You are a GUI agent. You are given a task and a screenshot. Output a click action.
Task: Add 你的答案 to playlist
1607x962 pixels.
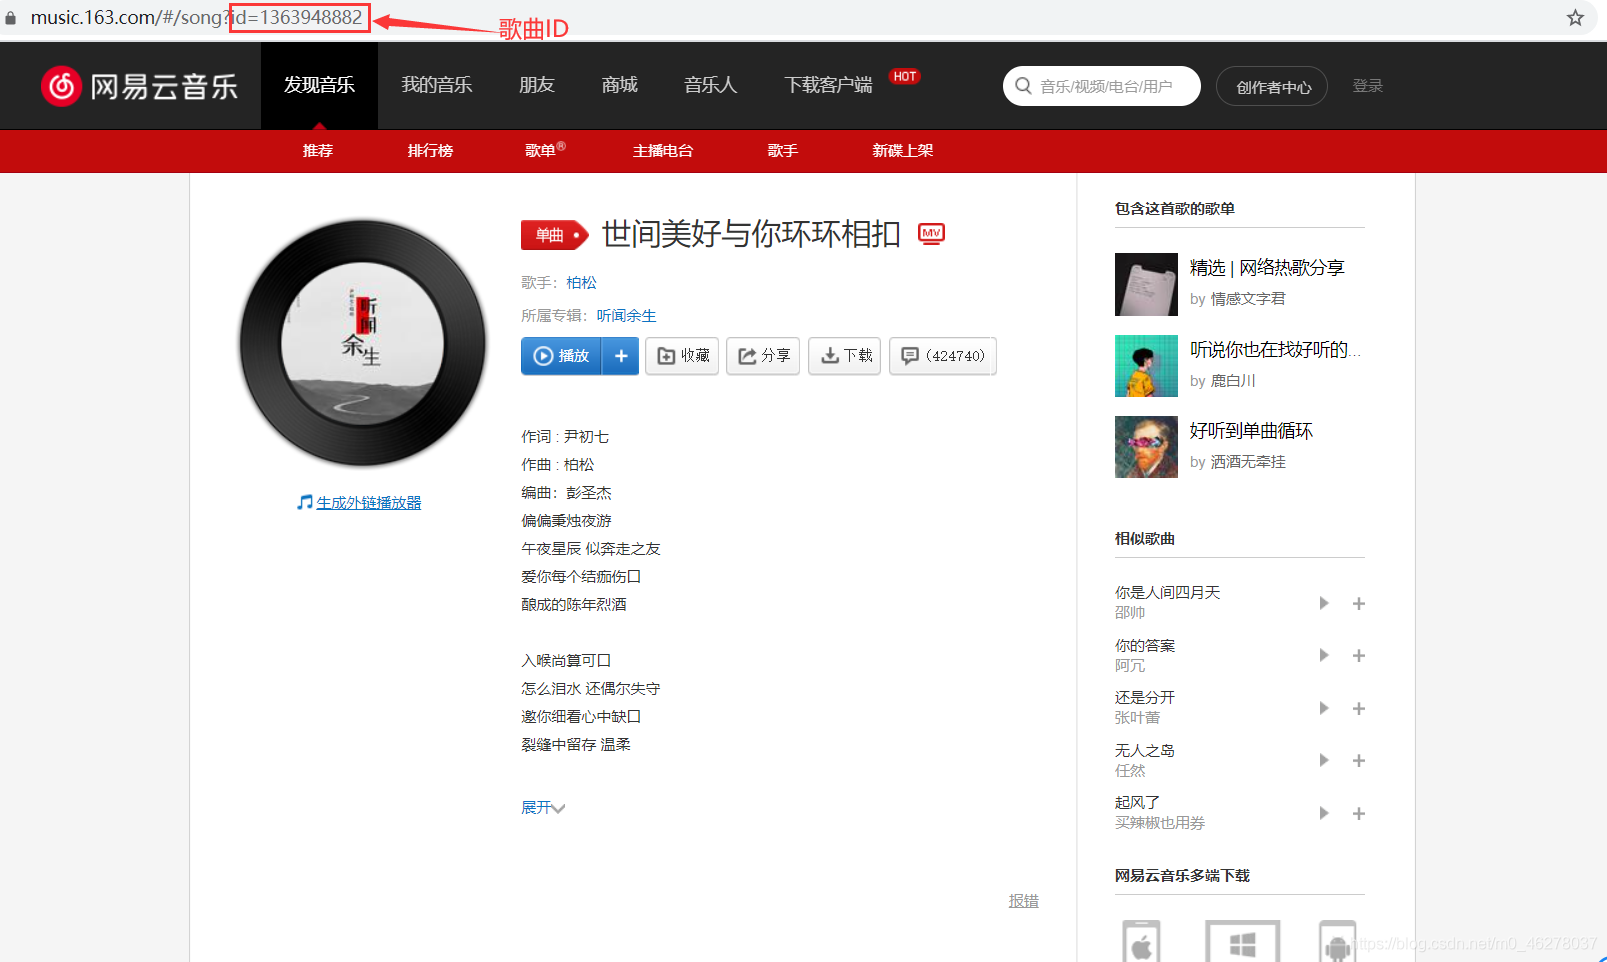[x=1359, y=655]
